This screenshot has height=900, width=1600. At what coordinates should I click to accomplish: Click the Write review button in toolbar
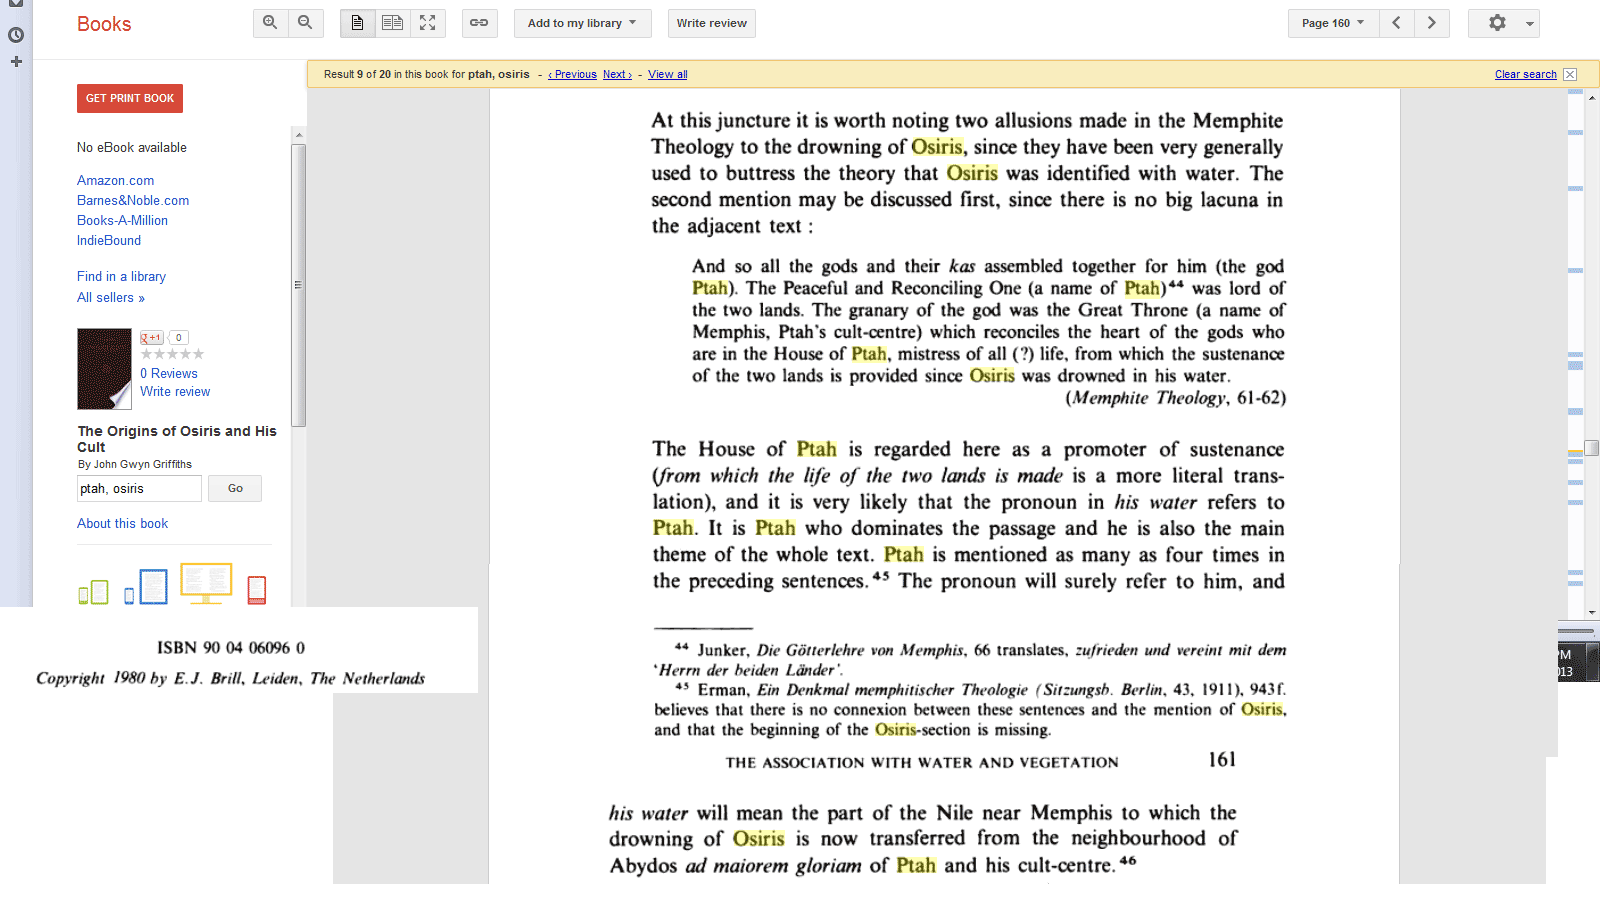coord(711,23)
